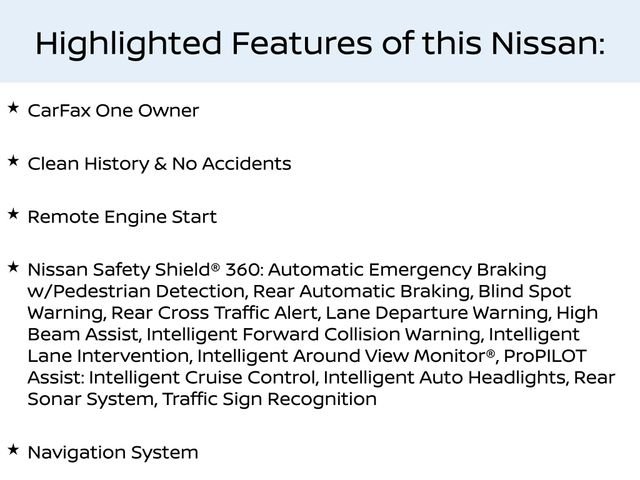Select the Automatic Emergency Braking text

(408, 270)
